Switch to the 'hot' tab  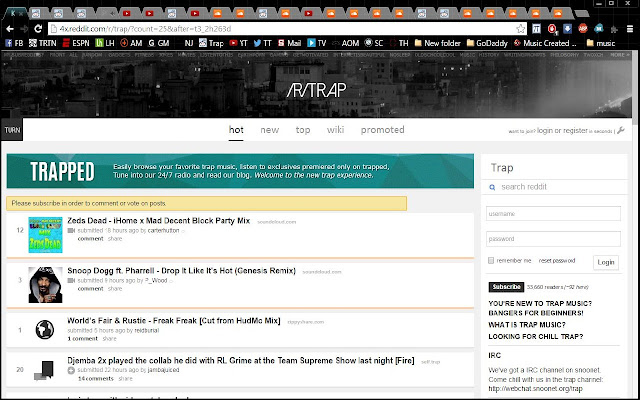pyautogui.click(x=236, y=130)
